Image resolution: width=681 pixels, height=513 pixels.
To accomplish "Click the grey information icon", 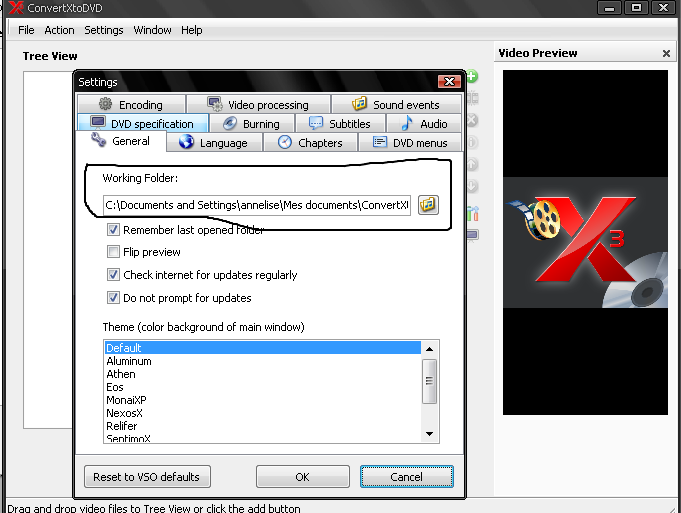I will 473,142.
